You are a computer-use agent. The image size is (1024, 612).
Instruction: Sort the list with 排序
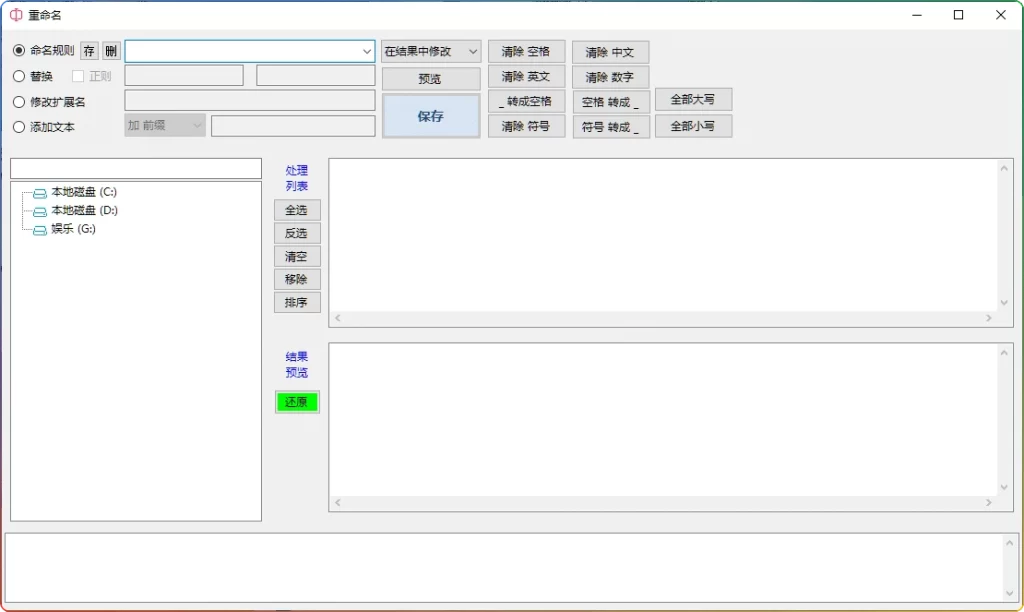click(296, 302)
